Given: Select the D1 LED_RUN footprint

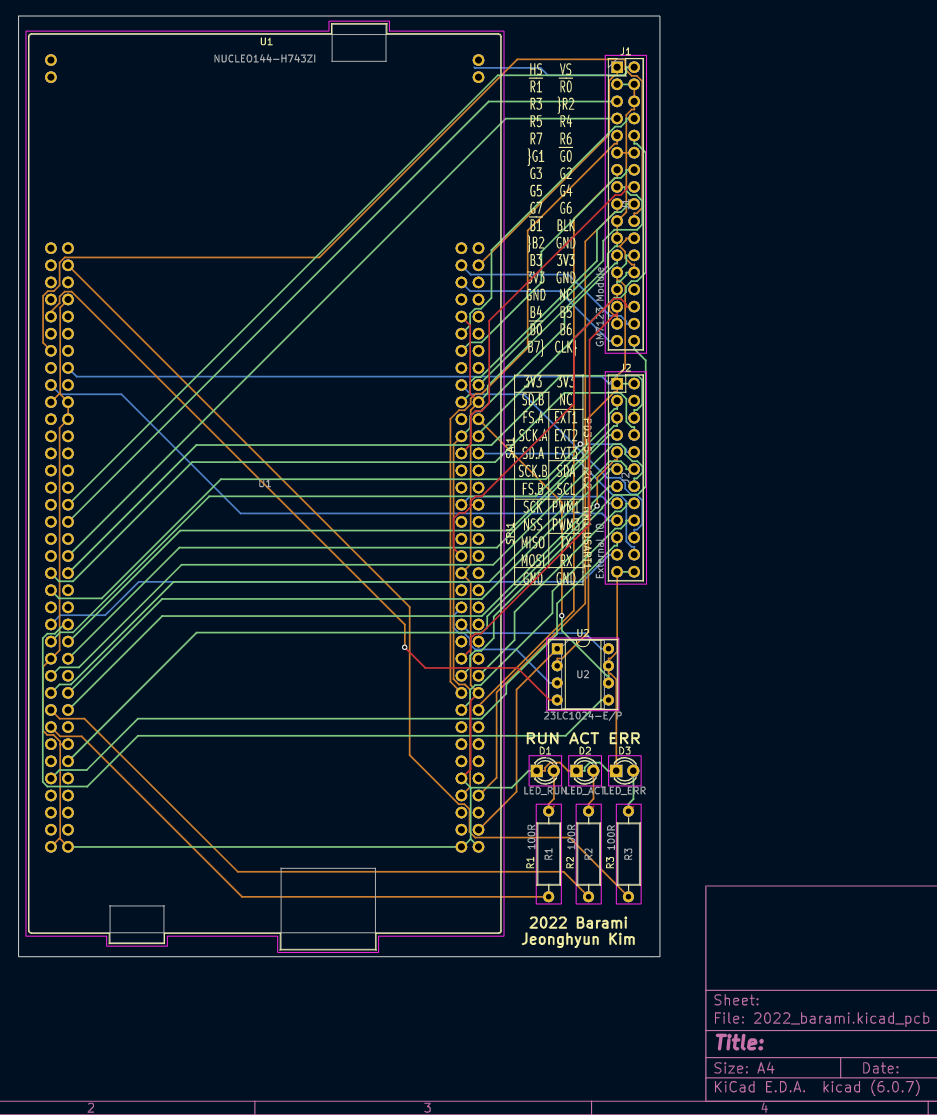Looking at the screenshot, I should pyautogui.click(x=545, y=770).
